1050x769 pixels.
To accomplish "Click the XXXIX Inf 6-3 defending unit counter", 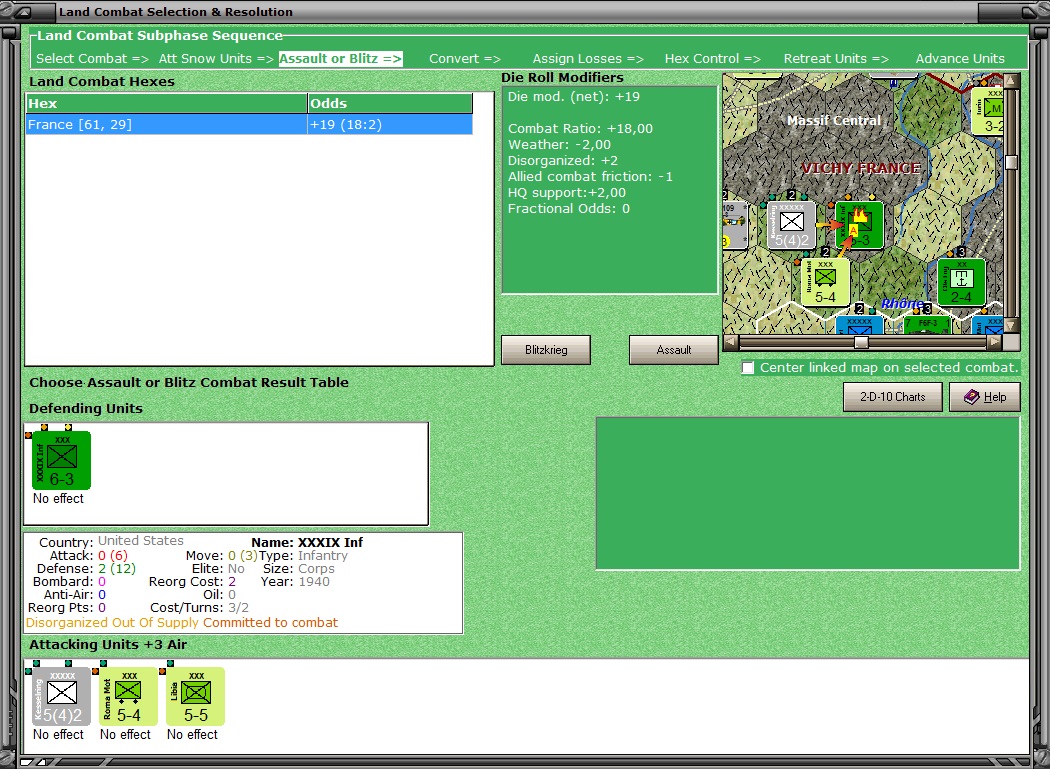I will (x=61, y=460).
